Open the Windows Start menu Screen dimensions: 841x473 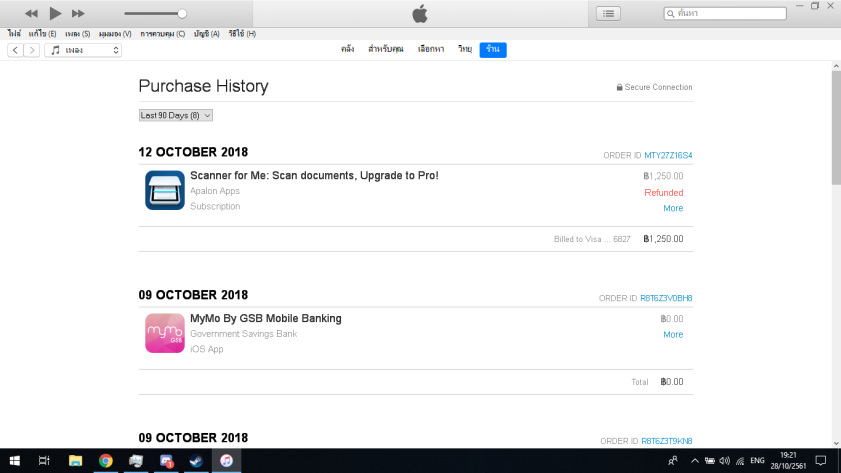(14, 461)
